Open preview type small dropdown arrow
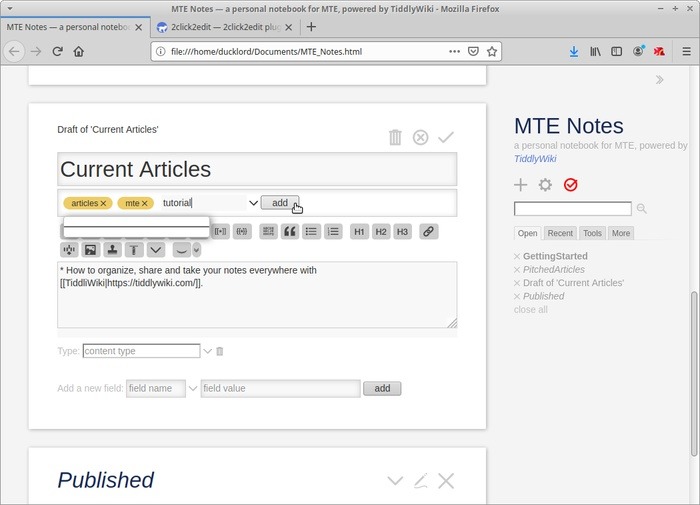This screenshot has width=700, height=505. [196, 250]
